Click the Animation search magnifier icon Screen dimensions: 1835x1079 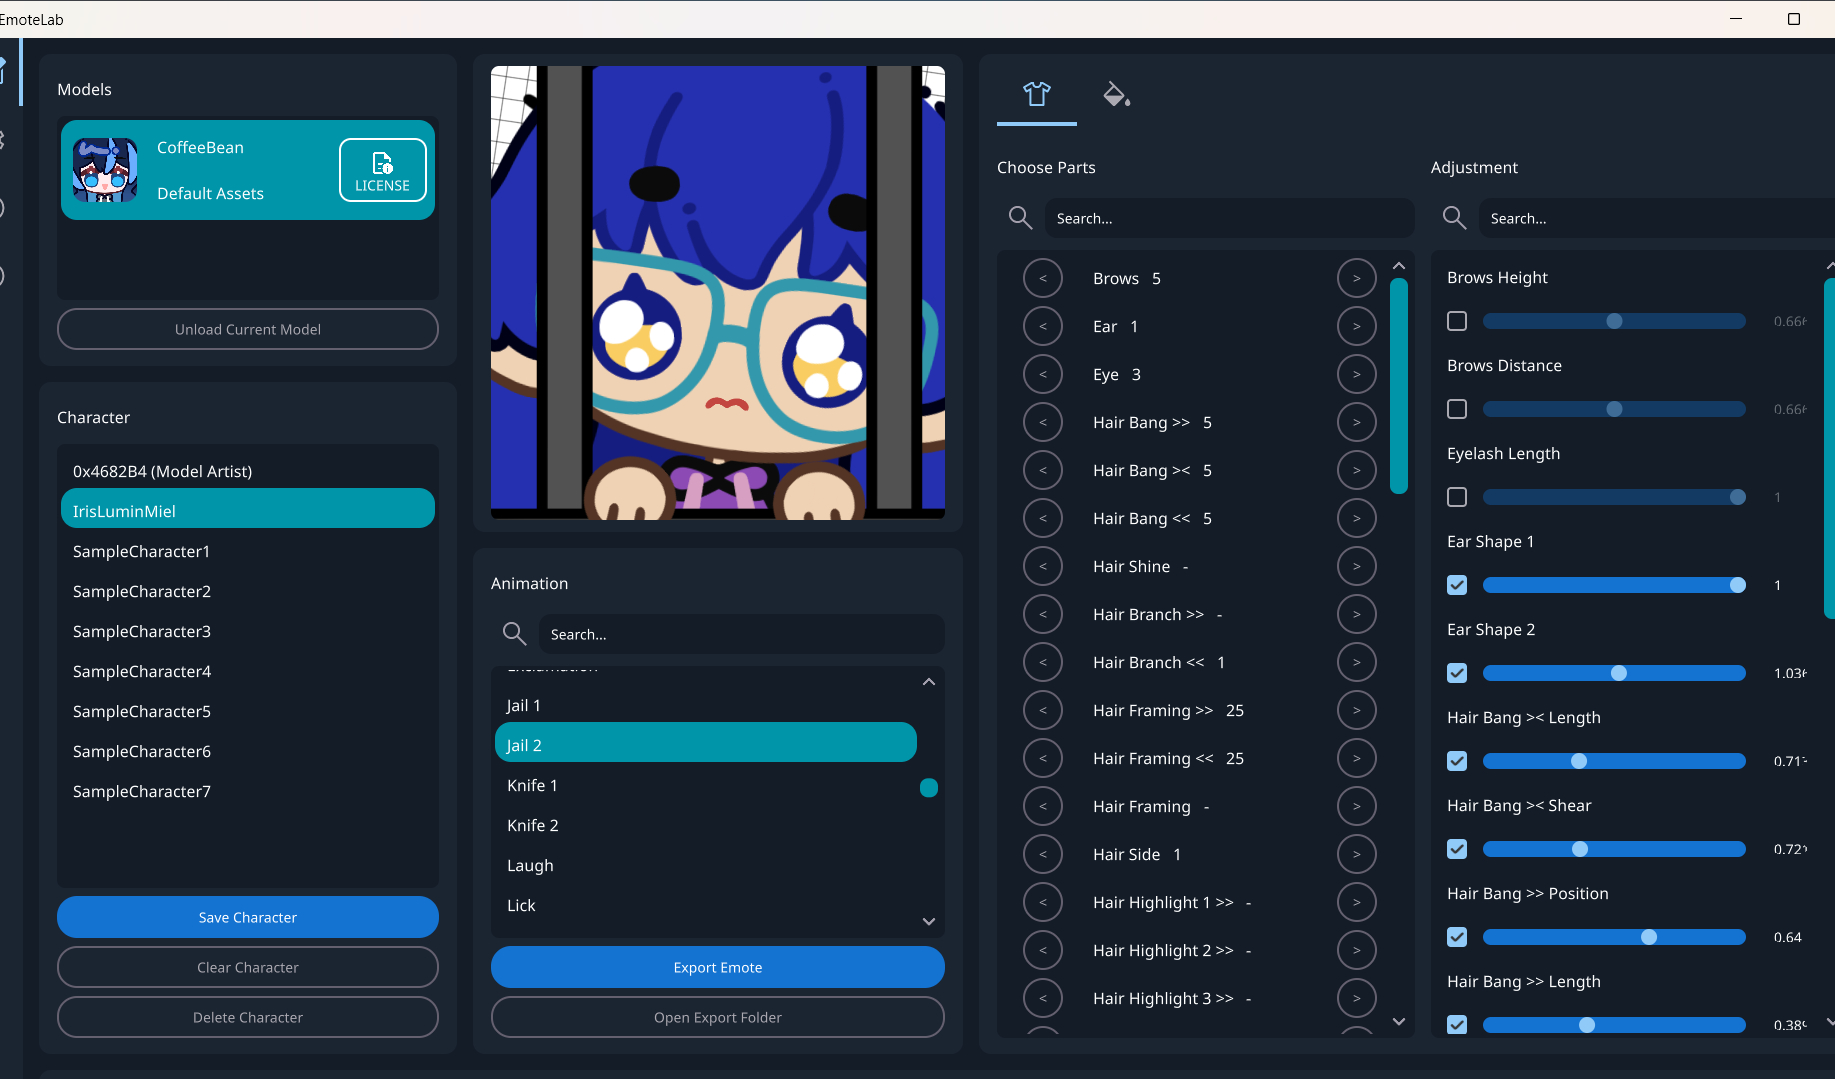coord(514,634)
